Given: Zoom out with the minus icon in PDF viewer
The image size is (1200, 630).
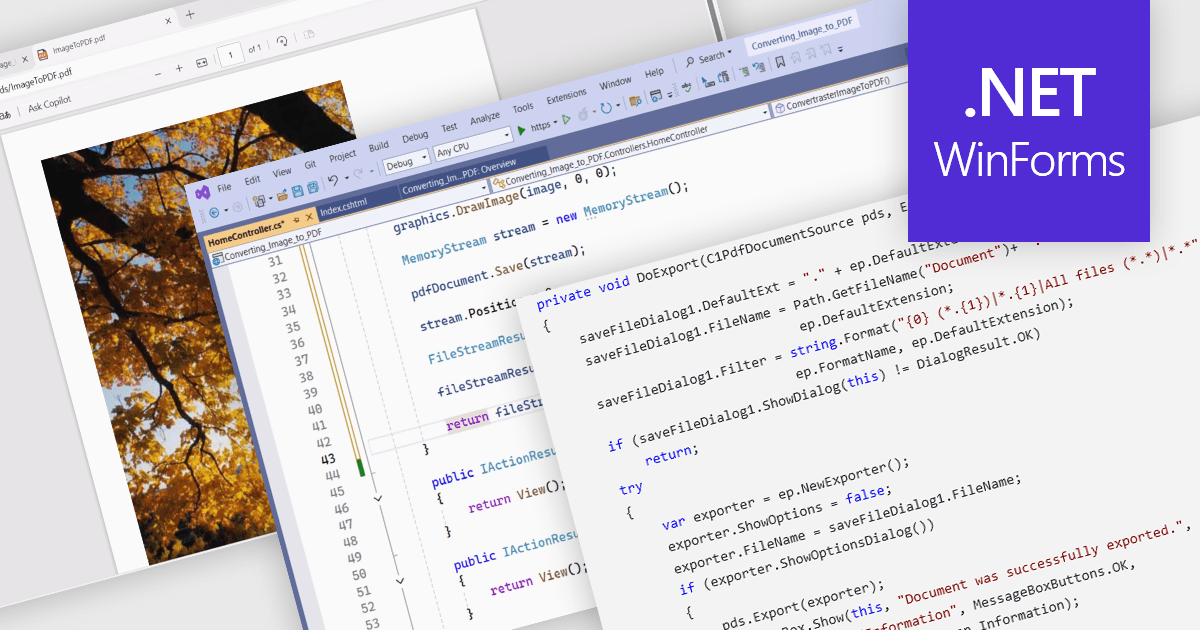Looking at the screenshot, I should 157,73.
